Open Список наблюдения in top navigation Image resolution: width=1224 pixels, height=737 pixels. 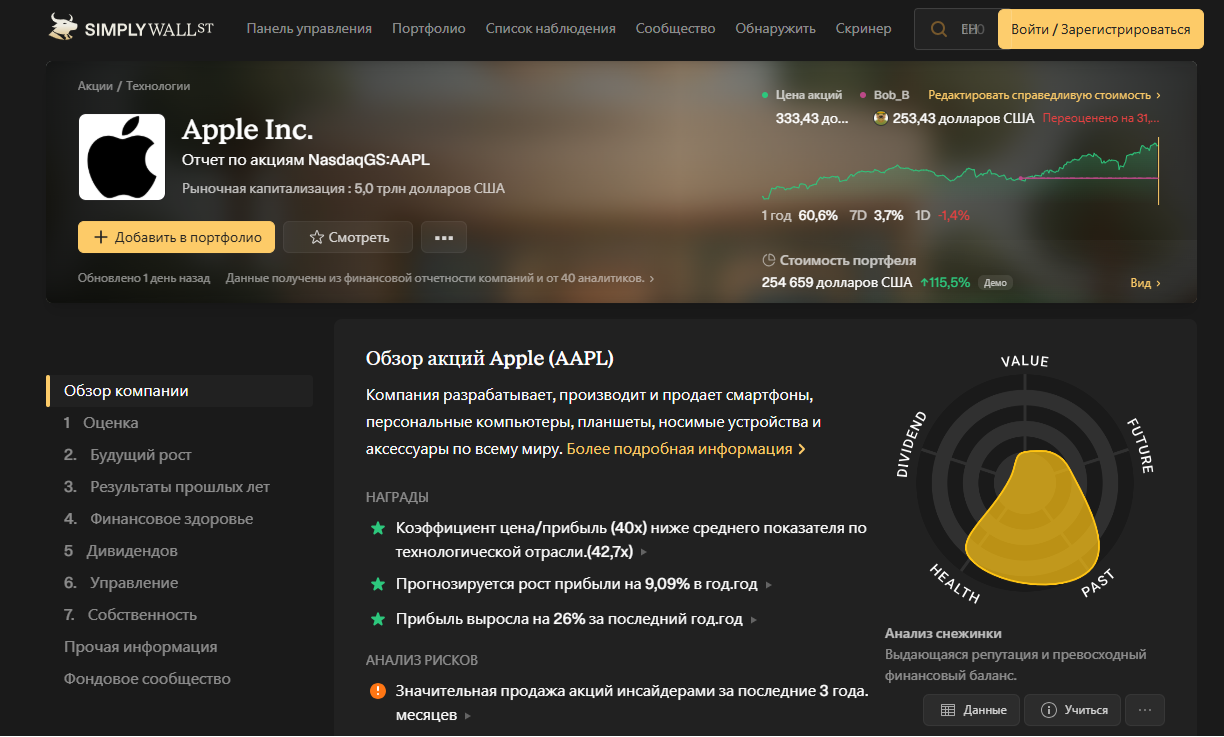[551, 29]
